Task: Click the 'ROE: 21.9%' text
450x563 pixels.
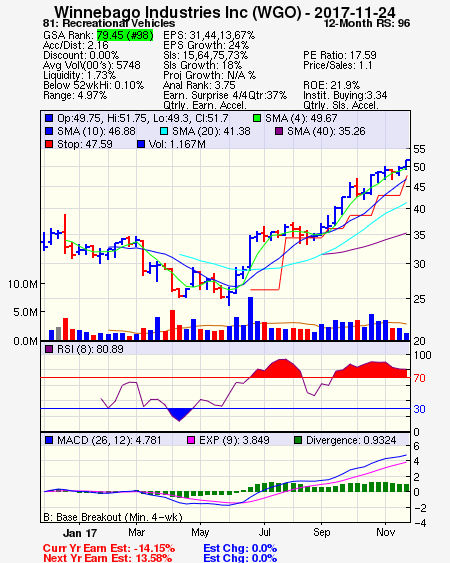Action: pos(331,85)
